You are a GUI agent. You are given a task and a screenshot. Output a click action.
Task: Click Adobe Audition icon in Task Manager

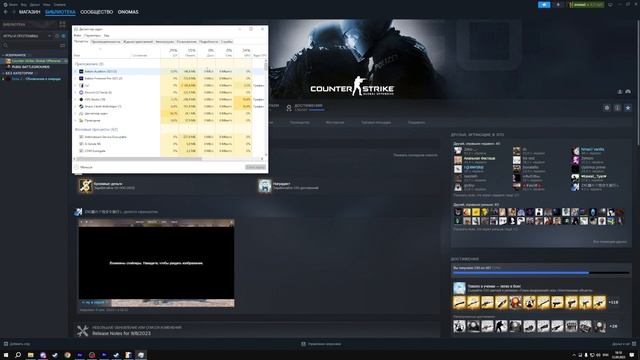pyautogui.click(x=81, y=71)
